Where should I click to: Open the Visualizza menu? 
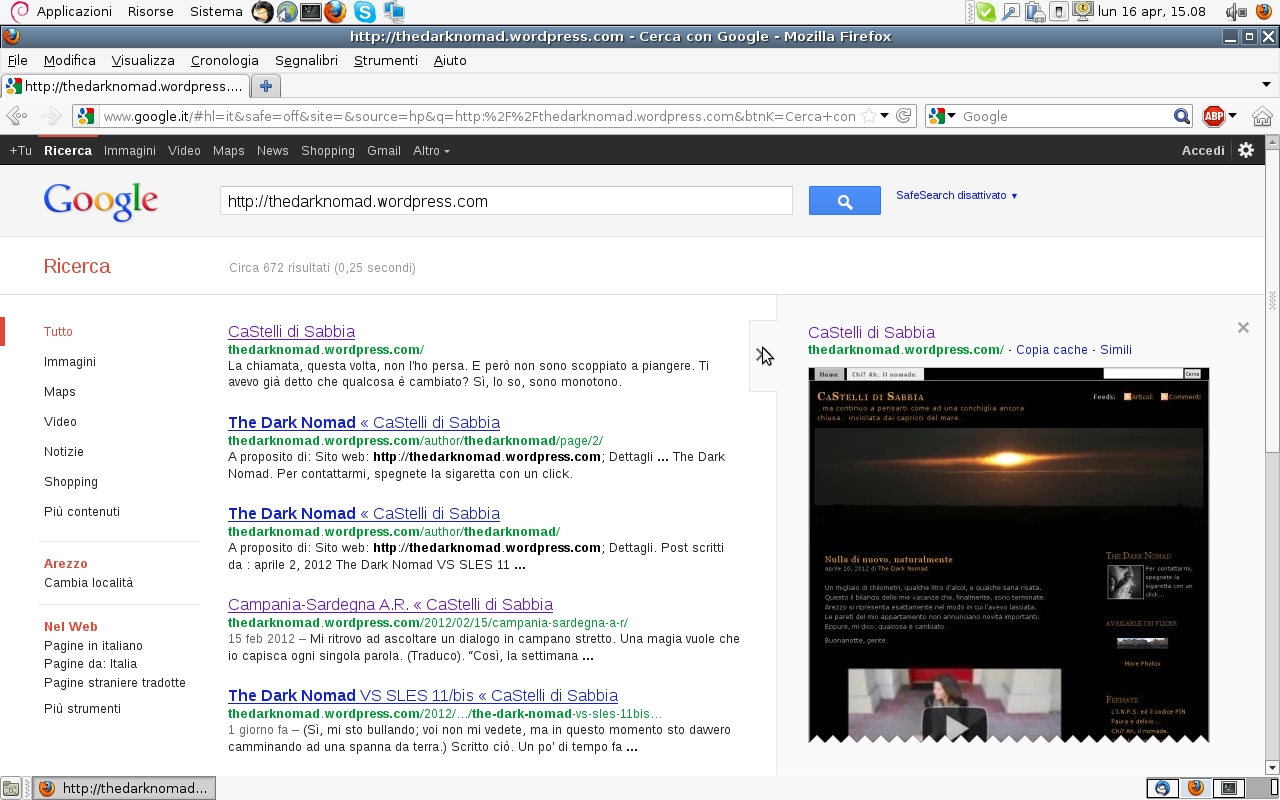coord(143,60)
